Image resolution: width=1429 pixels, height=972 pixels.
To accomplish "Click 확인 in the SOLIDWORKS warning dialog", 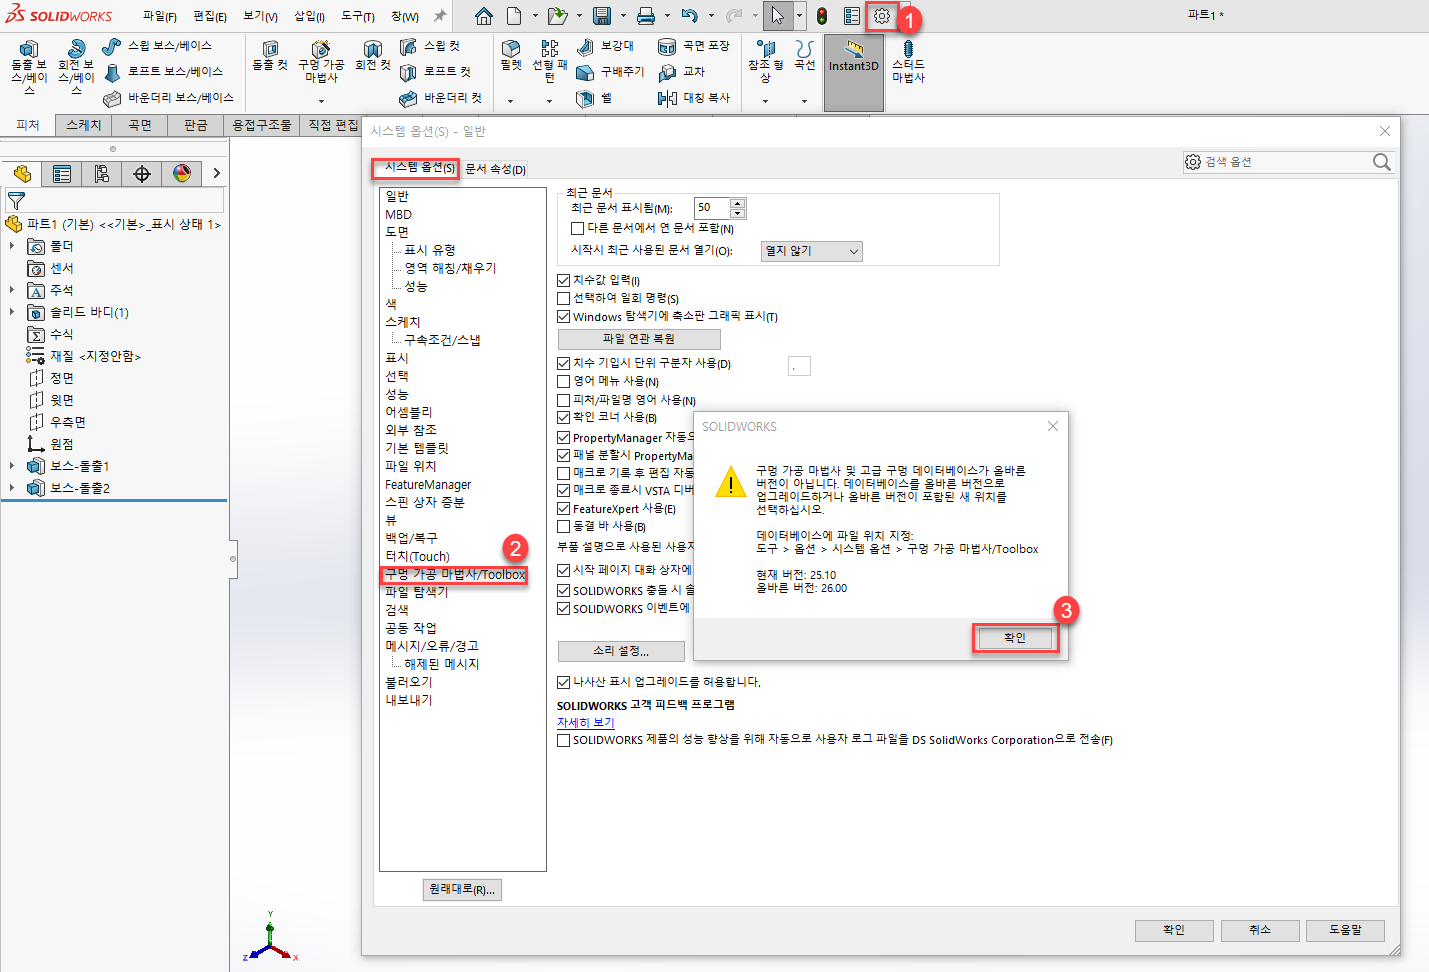I will 1015,637.
